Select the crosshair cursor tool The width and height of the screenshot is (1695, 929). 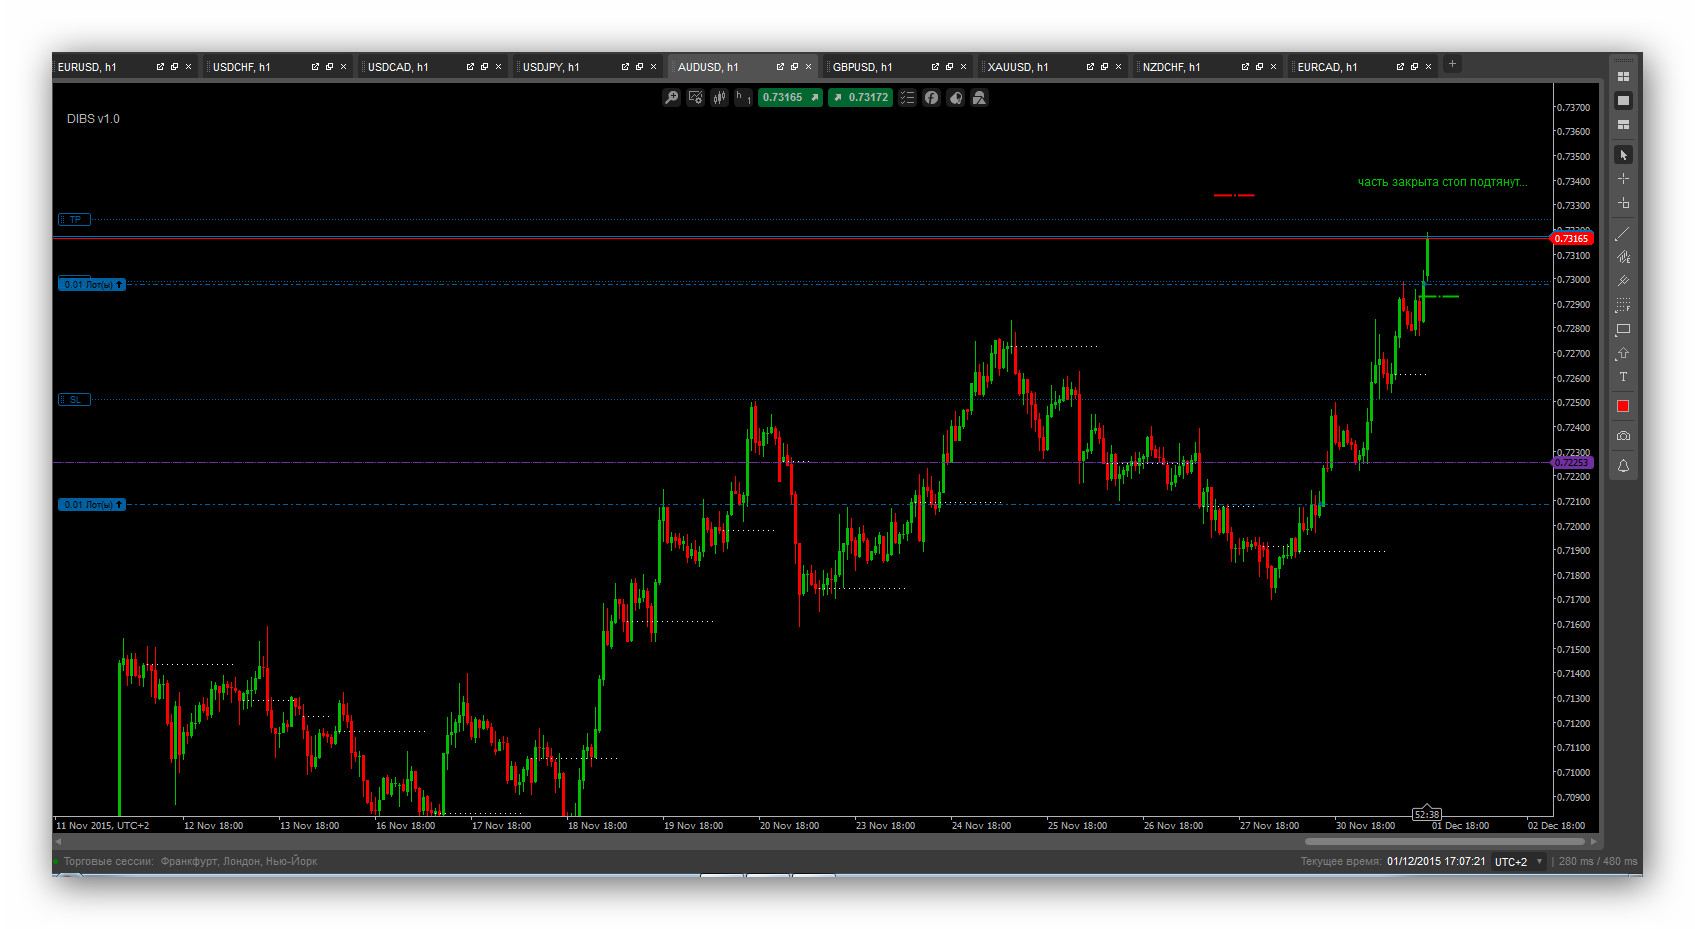point(1623,179)
